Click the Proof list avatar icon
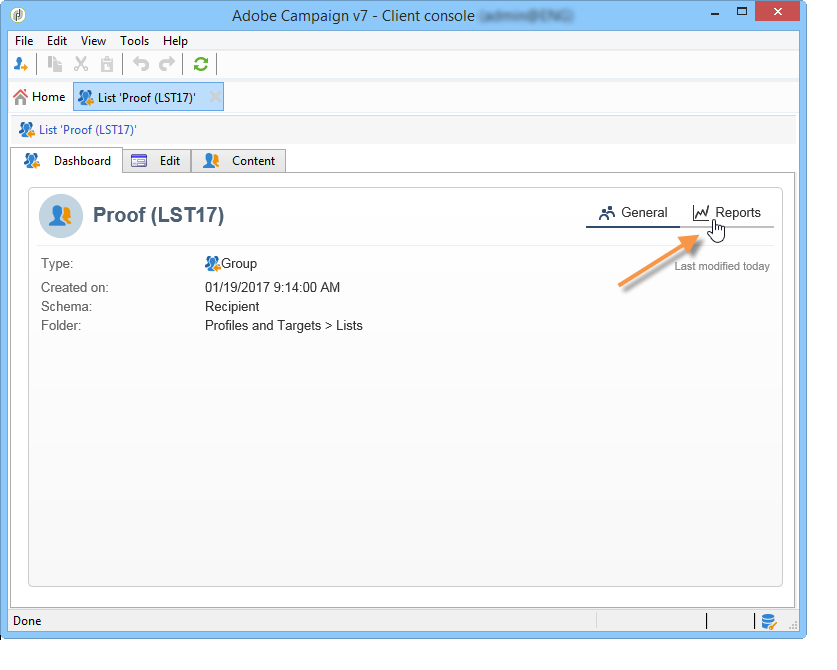This screenshot has width=837, height=670. (x=61, y=216)
